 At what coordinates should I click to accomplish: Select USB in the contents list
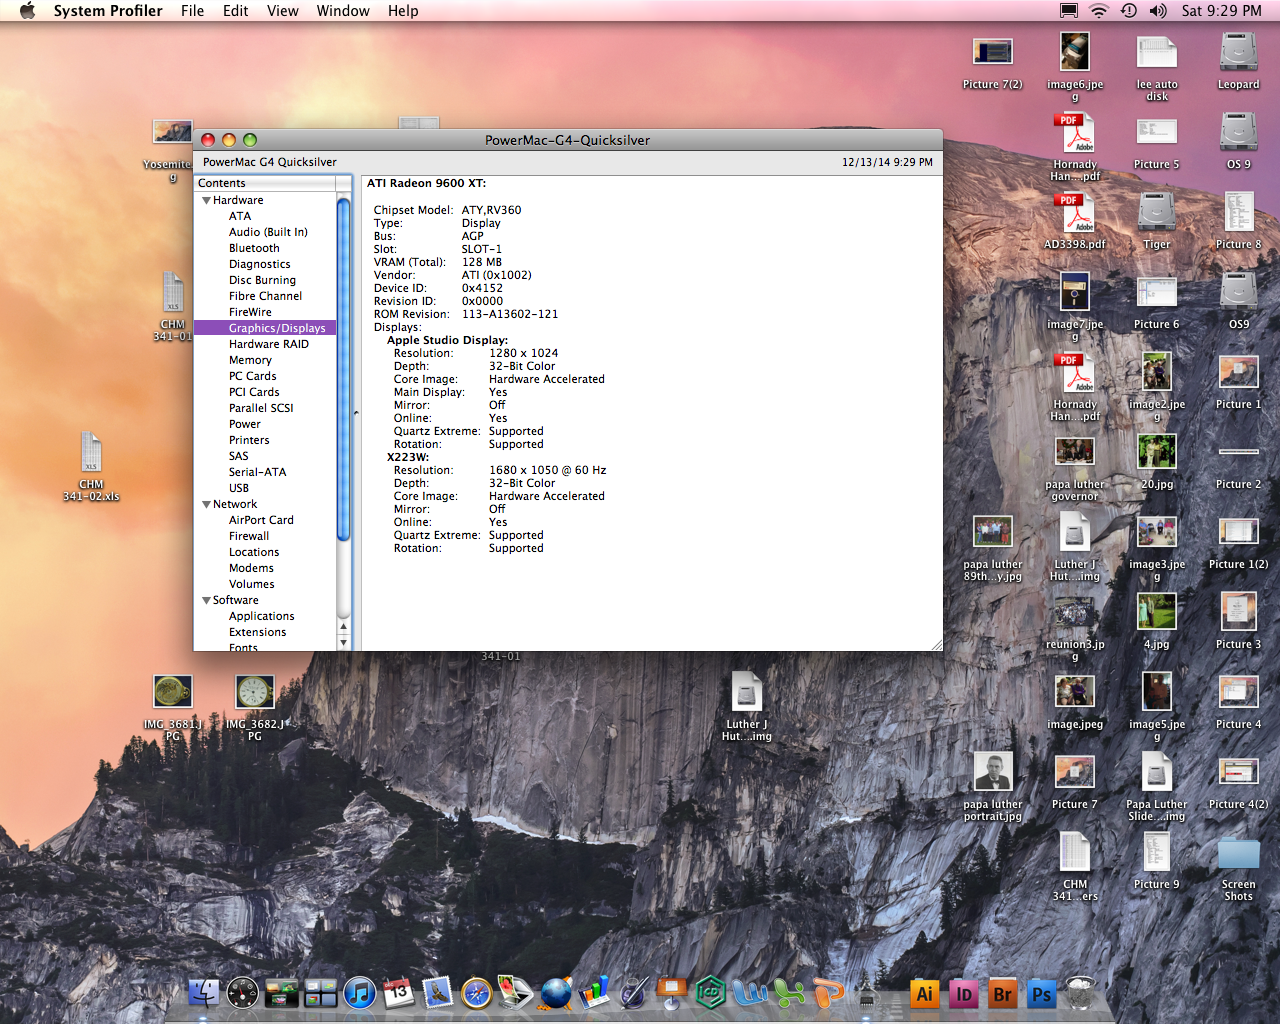pyautogui.click(x=239, y=488)
